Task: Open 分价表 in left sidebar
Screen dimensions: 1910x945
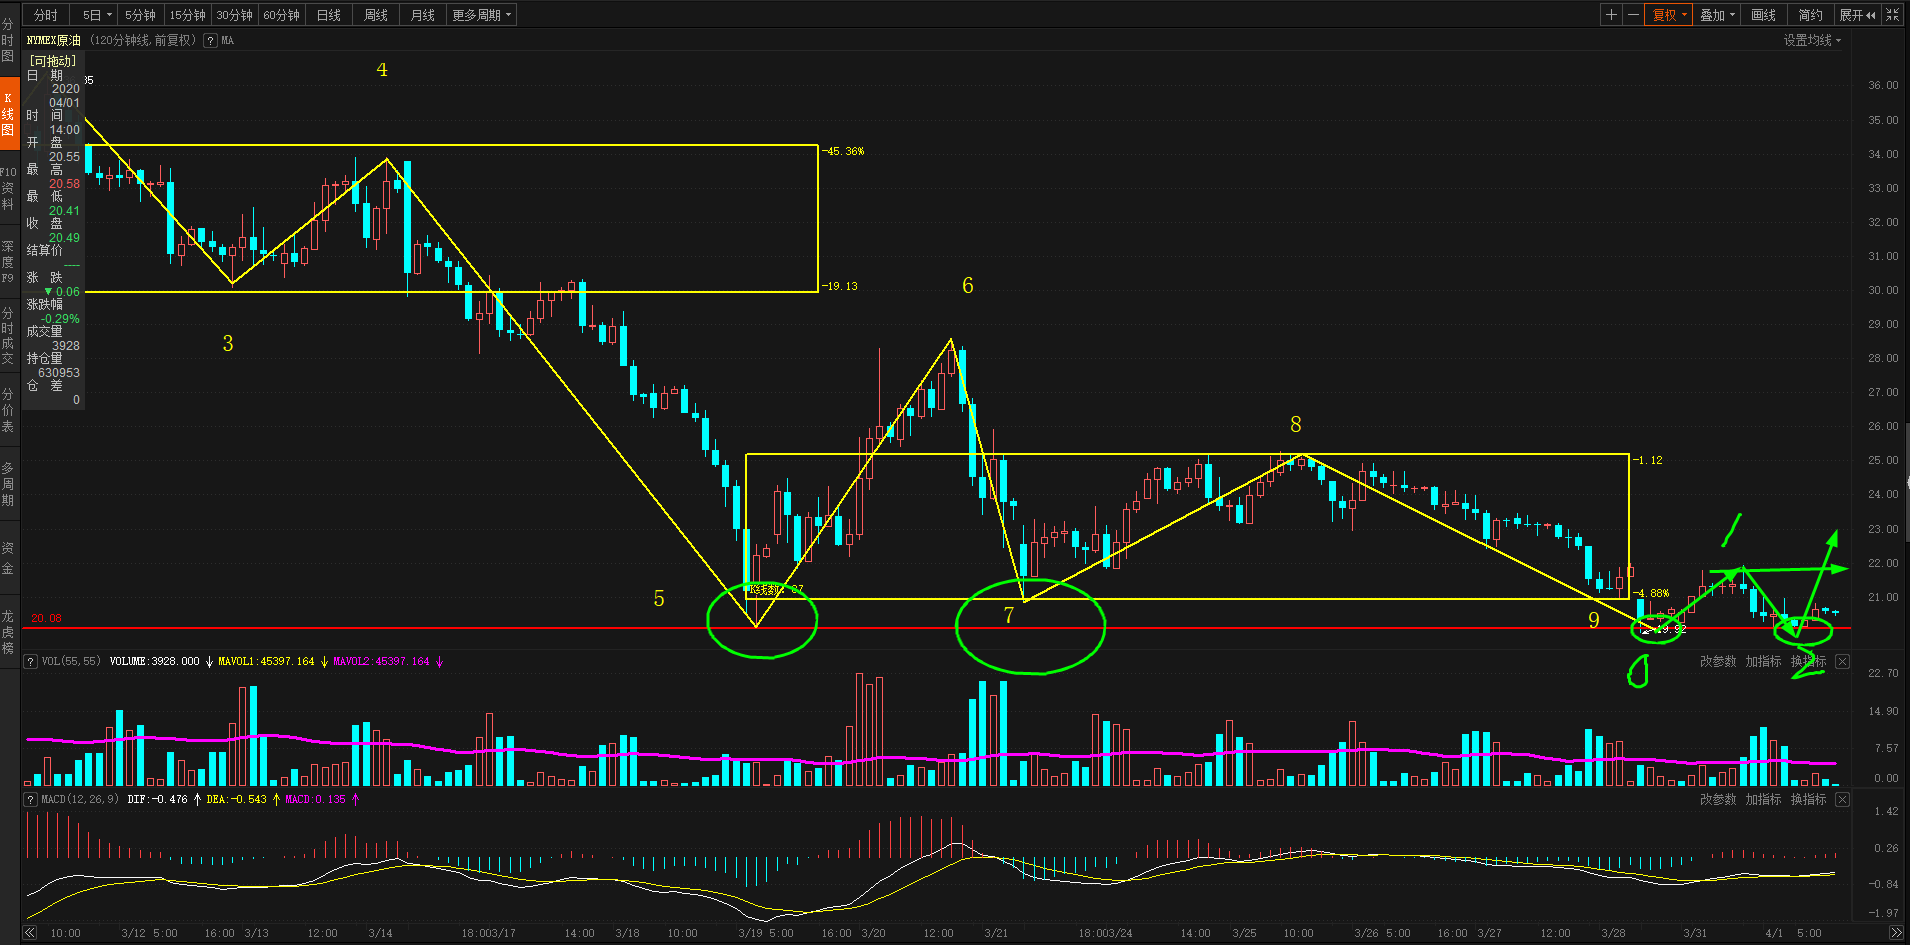Action: 8,410
